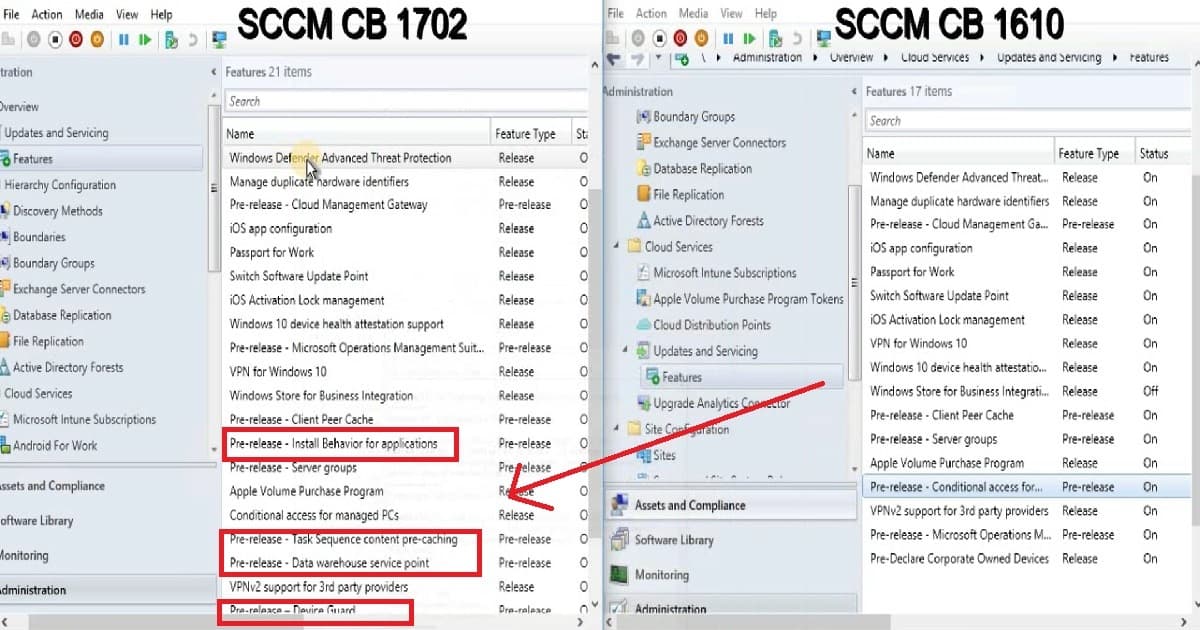
Task: Open Action menu in left 1702 window
Action: click(46, 14)
